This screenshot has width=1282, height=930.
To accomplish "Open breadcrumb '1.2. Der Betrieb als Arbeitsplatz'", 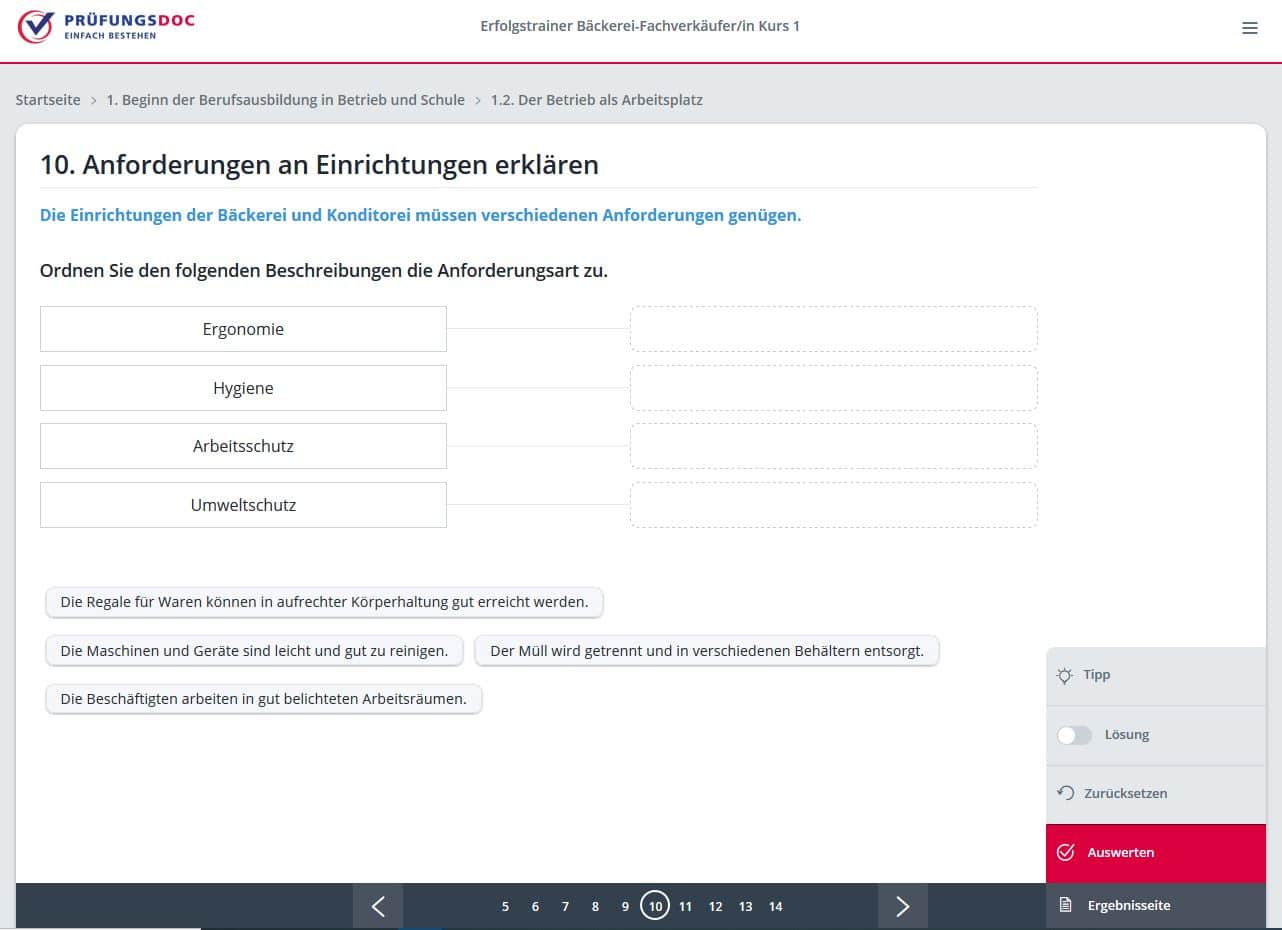I will [x=596, y=100].
